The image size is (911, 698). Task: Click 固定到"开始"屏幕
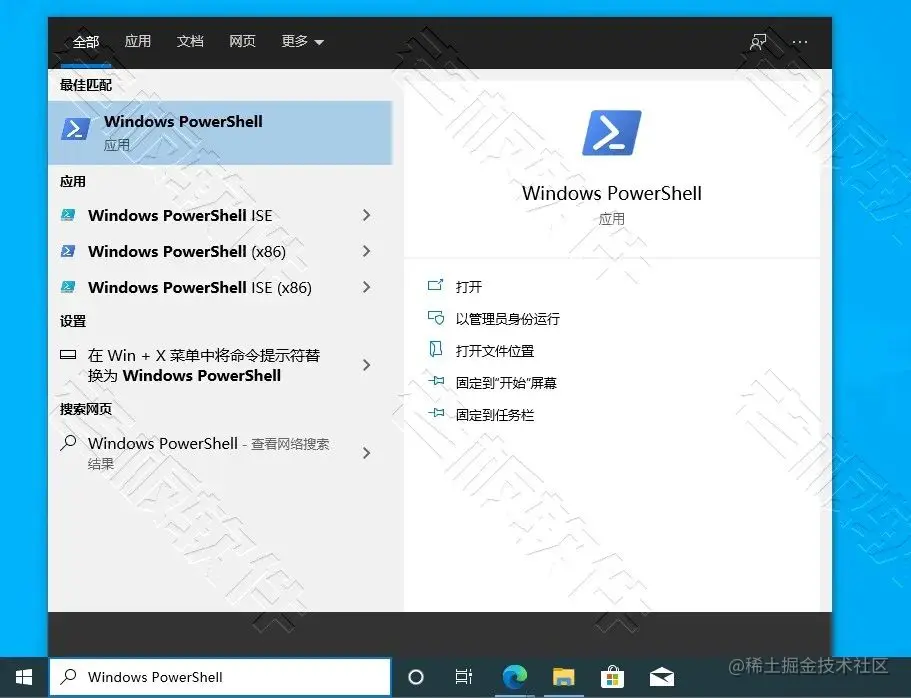coord(506,382)
